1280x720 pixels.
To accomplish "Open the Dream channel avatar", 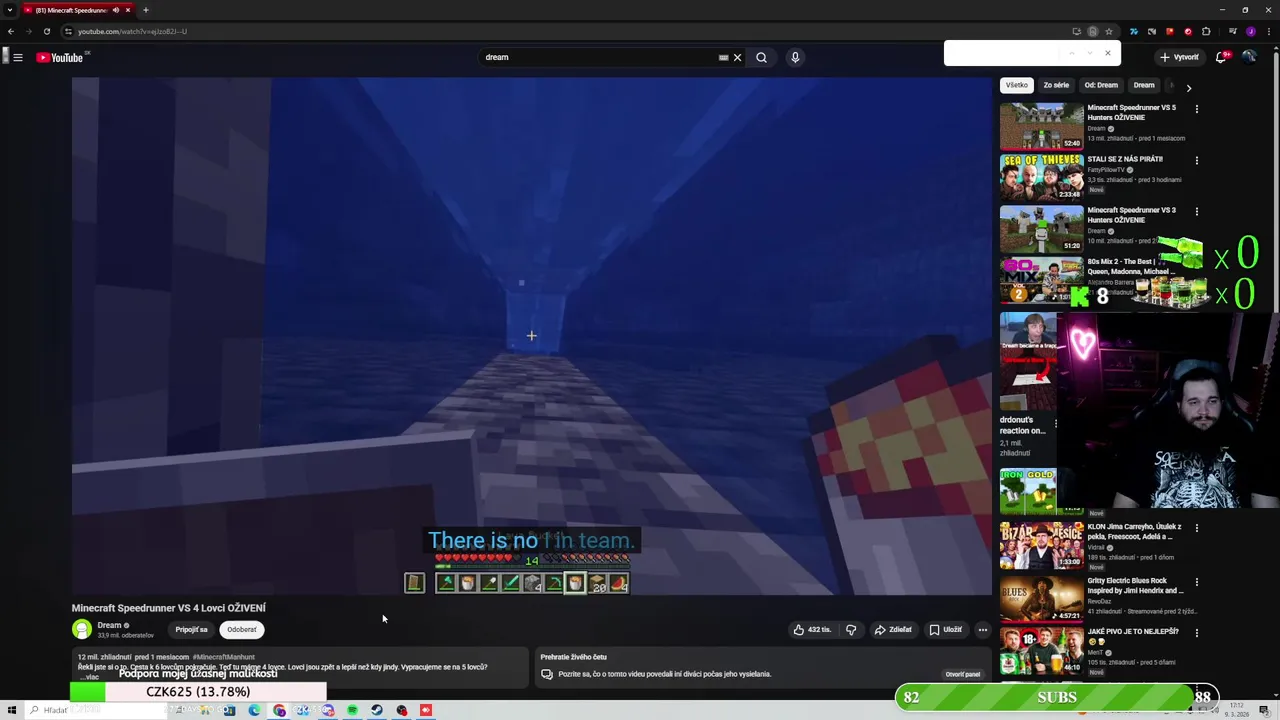I will point(82,629).
